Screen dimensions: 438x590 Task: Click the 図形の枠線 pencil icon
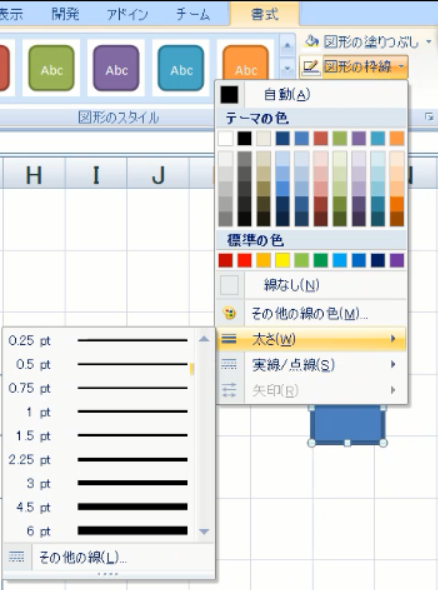coord(311,67)
